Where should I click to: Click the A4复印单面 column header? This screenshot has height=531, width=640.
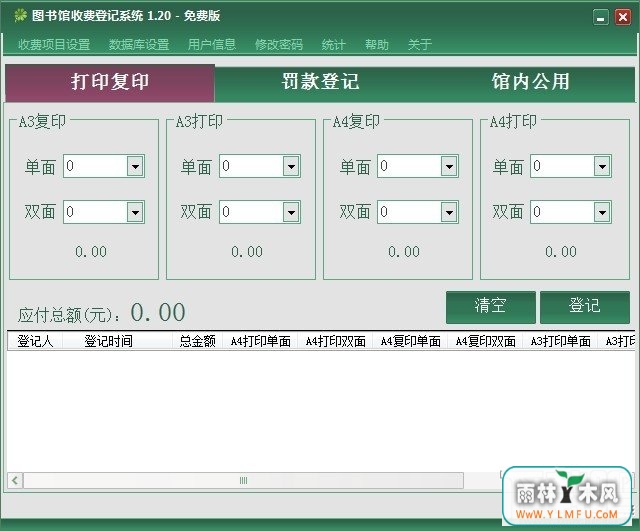(x=411, y=341)
